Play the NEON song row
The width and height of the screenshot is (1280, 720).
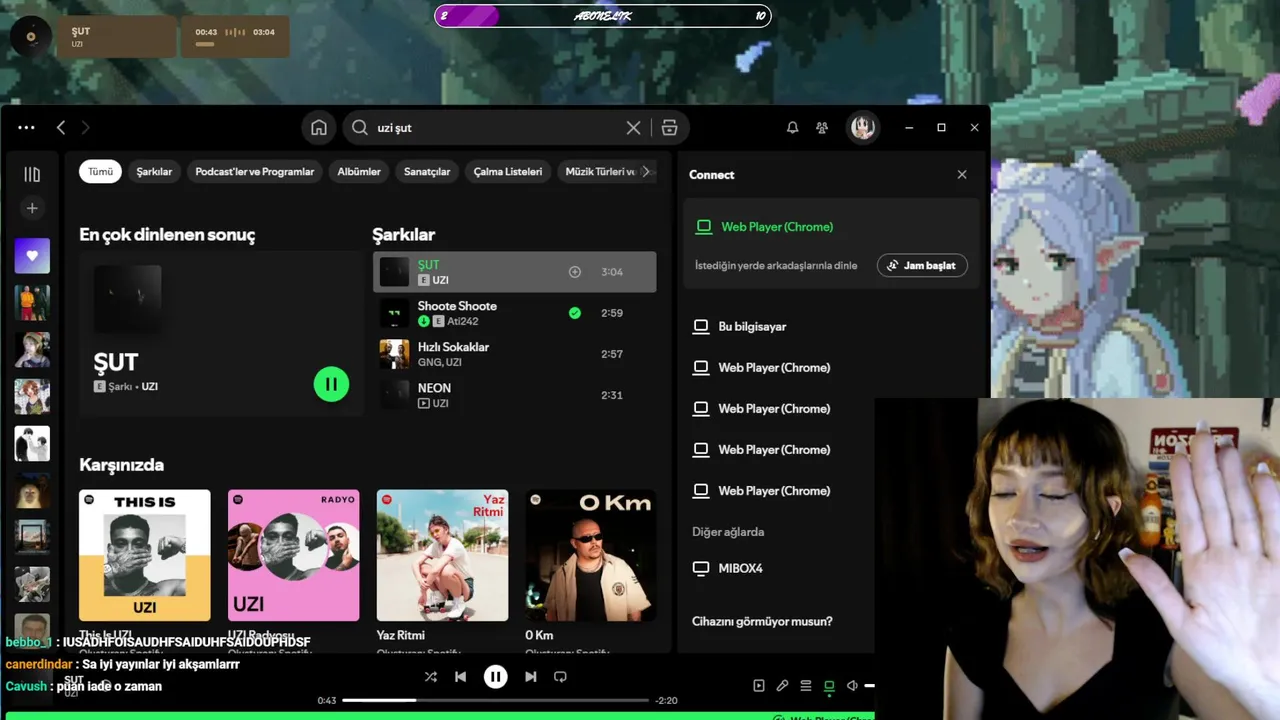click(x=515, y=395)
